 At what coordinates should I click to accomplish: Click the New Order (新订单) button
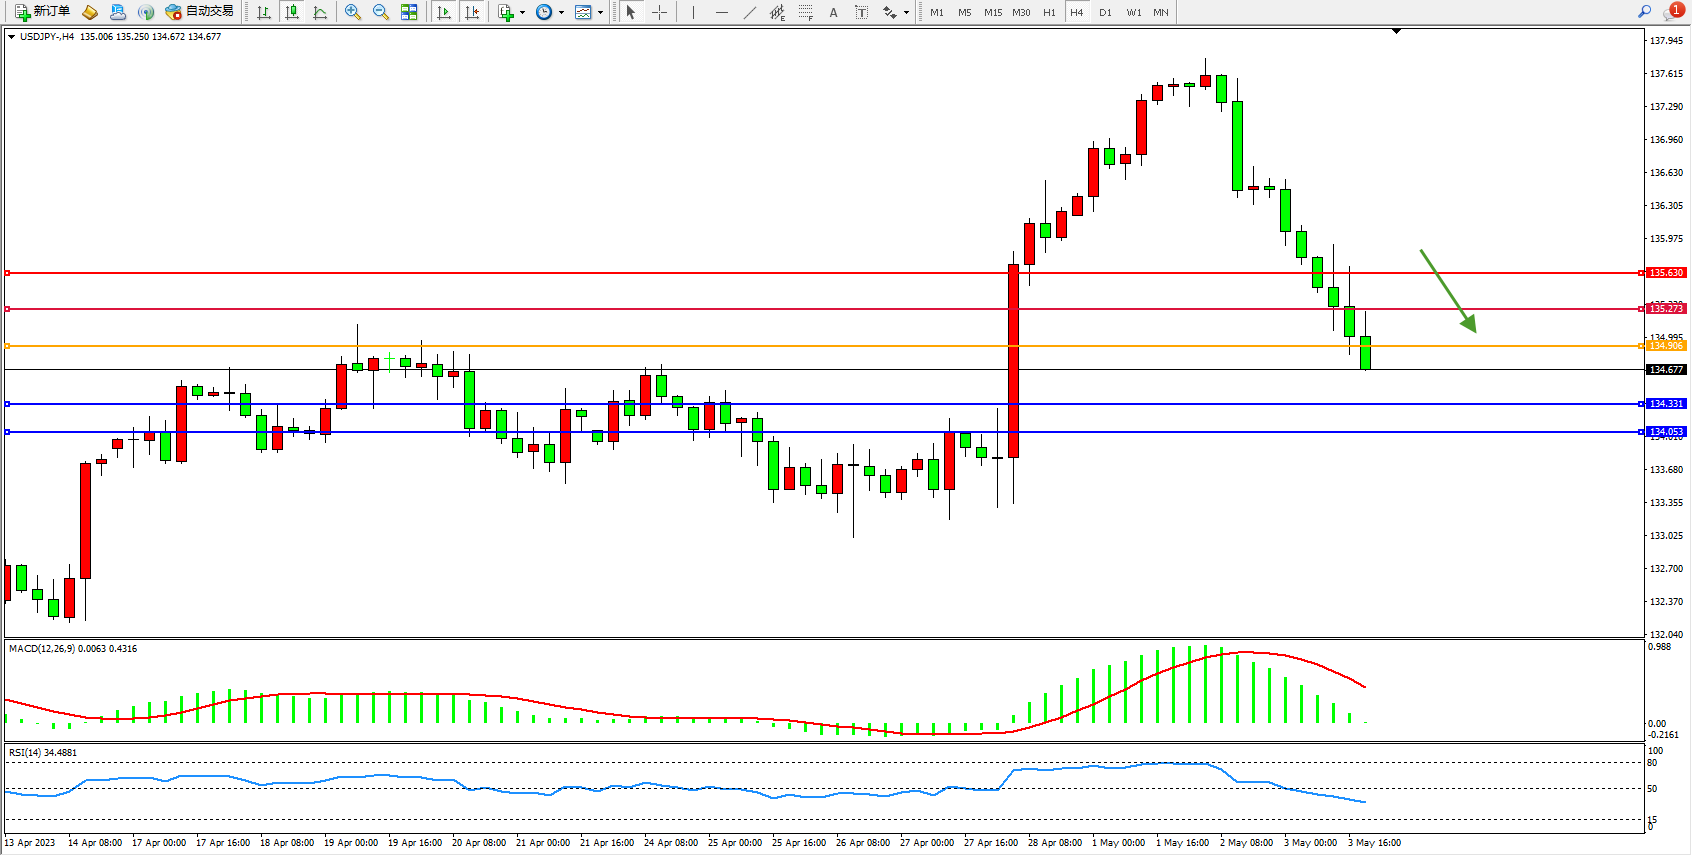[x=42, y=12]
